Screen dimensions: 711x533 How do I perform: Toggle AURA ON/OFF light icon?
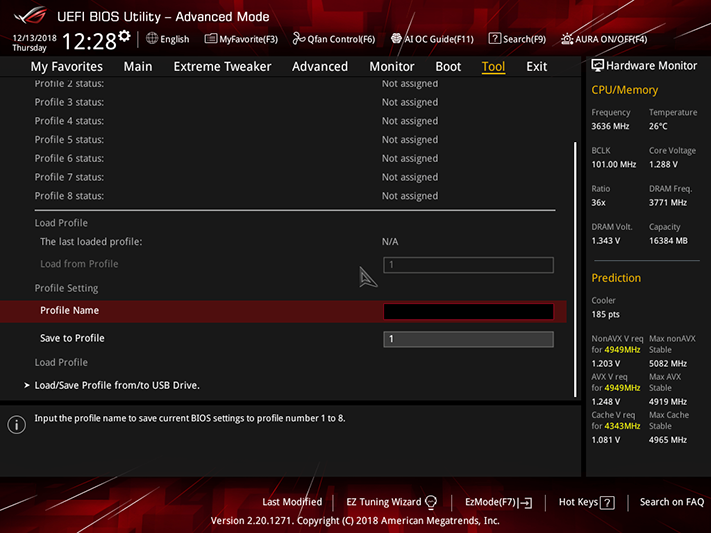[x=567, y=39]
